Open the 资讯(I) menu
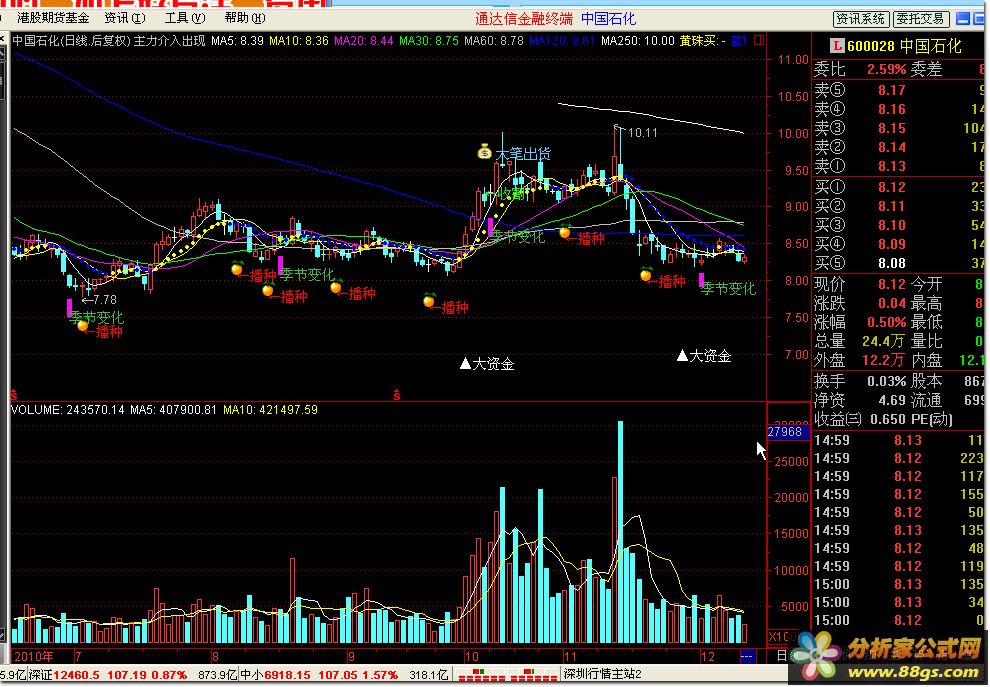 pos(125,18)
